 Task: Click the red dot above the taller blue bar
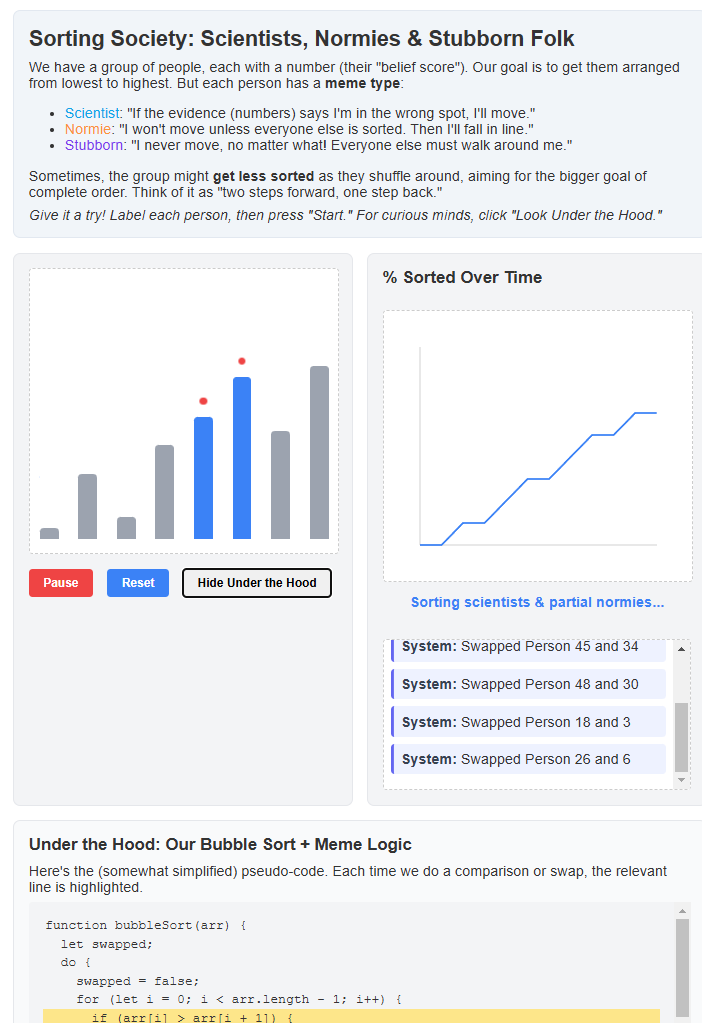tap(242, 361)
